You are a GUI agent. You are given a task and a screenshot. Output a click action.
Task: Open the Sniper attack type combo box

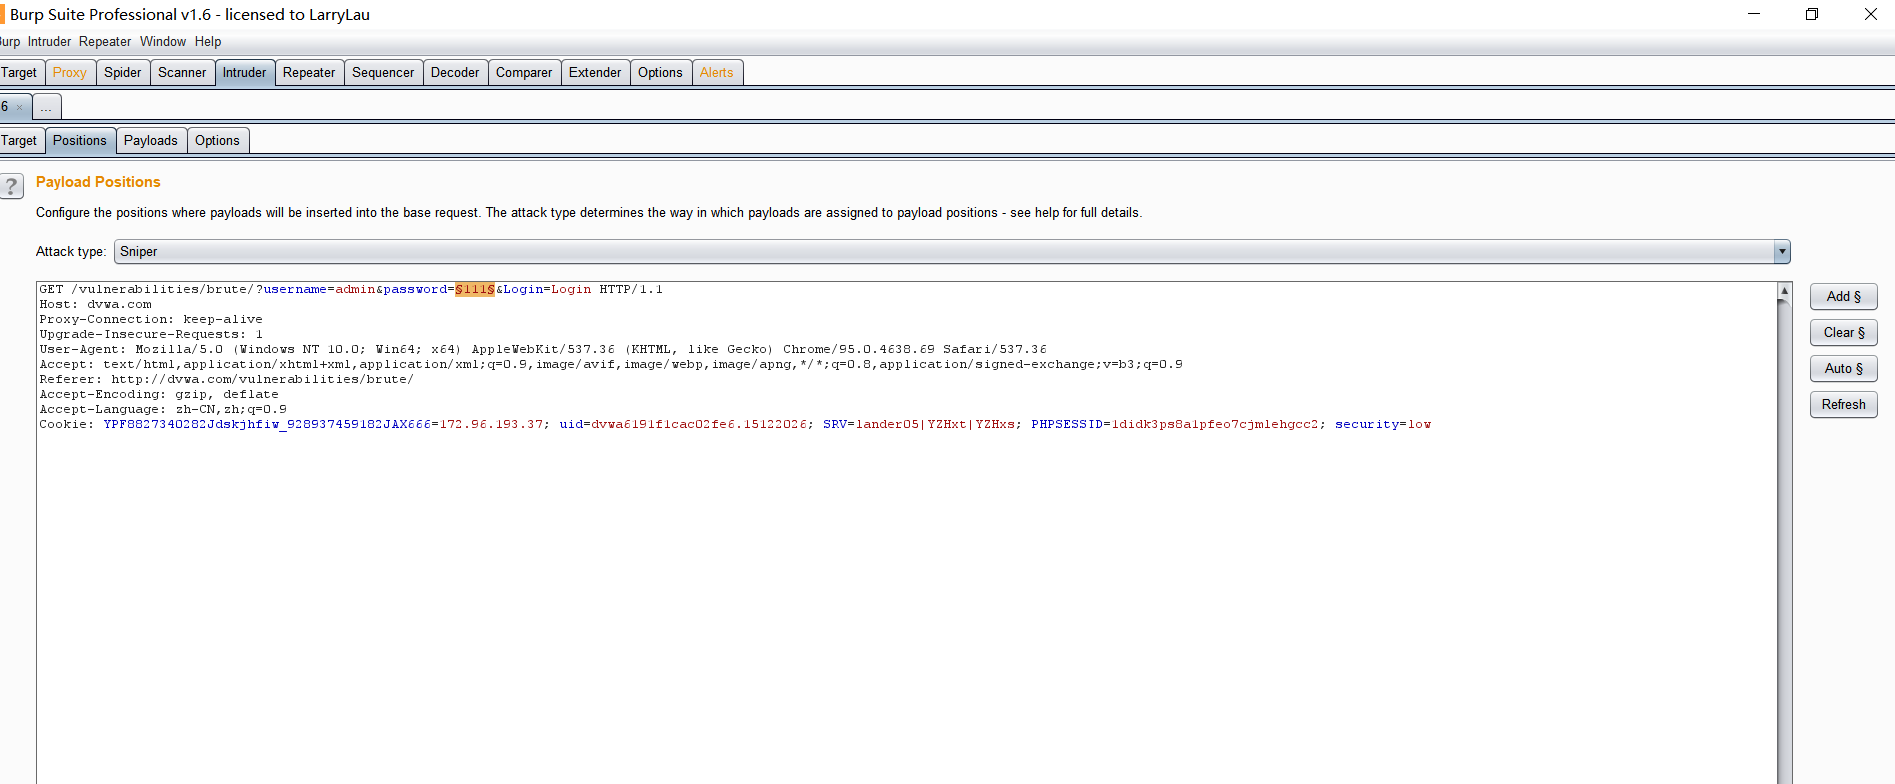click(951, 252)
